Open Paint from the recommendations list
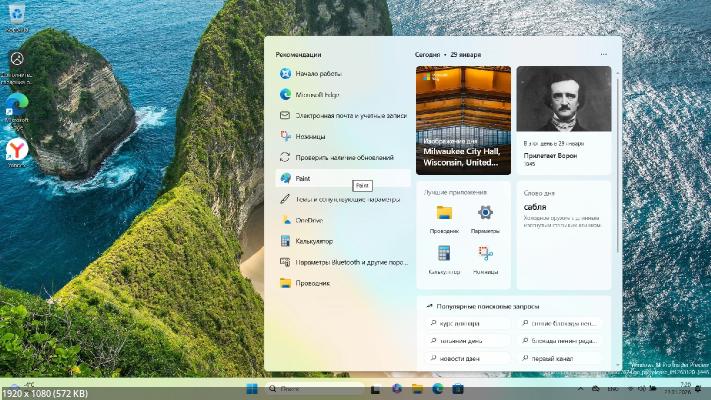 (303, 178)
